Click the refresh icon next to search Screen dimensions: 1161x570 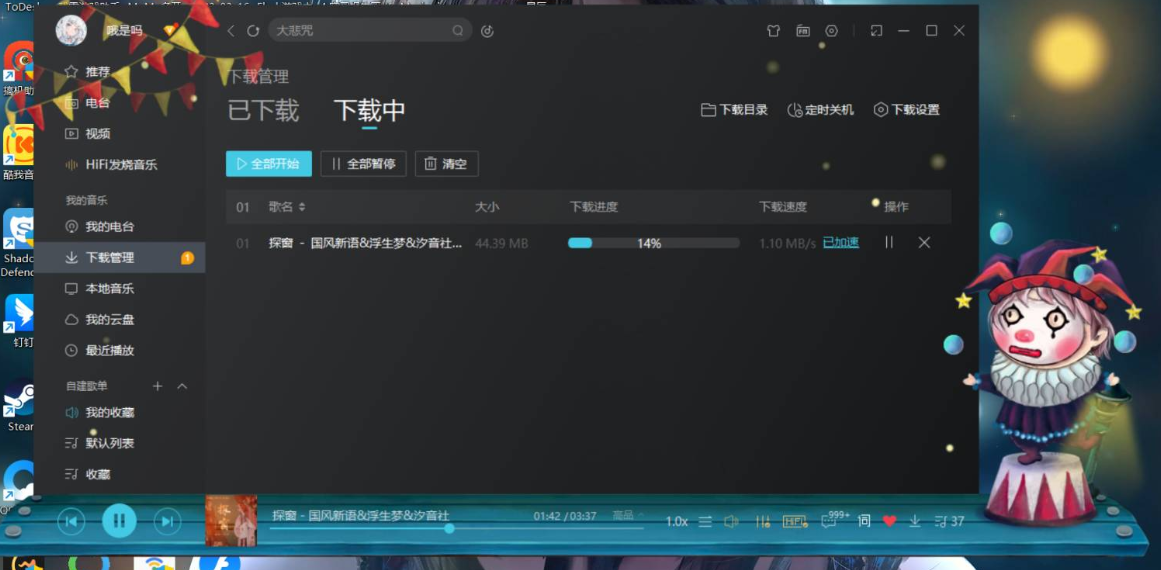point(253,31)
